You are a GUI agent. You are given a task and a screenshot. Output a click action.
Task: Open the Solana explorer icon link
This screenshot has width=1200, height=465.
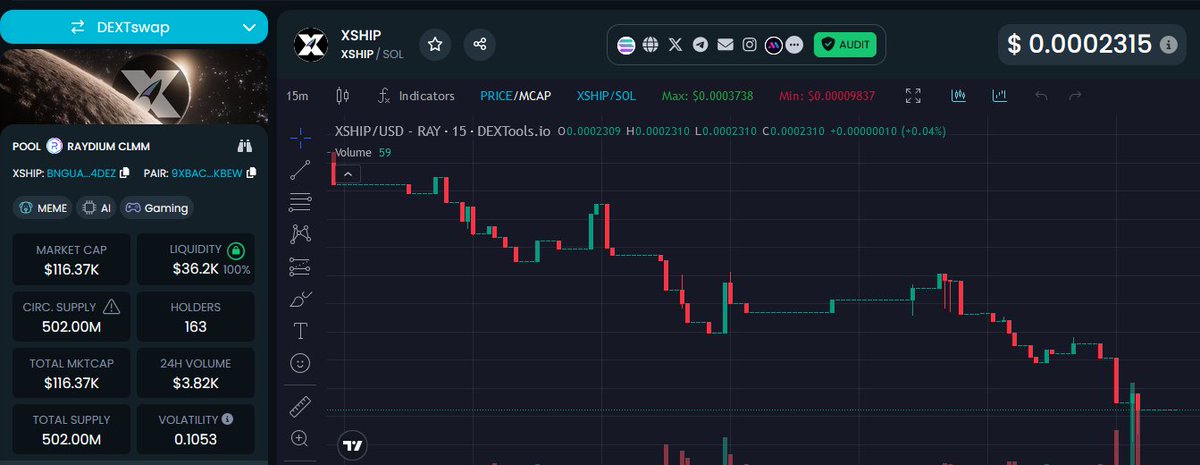pyautogui.click(x=627, y=45)
